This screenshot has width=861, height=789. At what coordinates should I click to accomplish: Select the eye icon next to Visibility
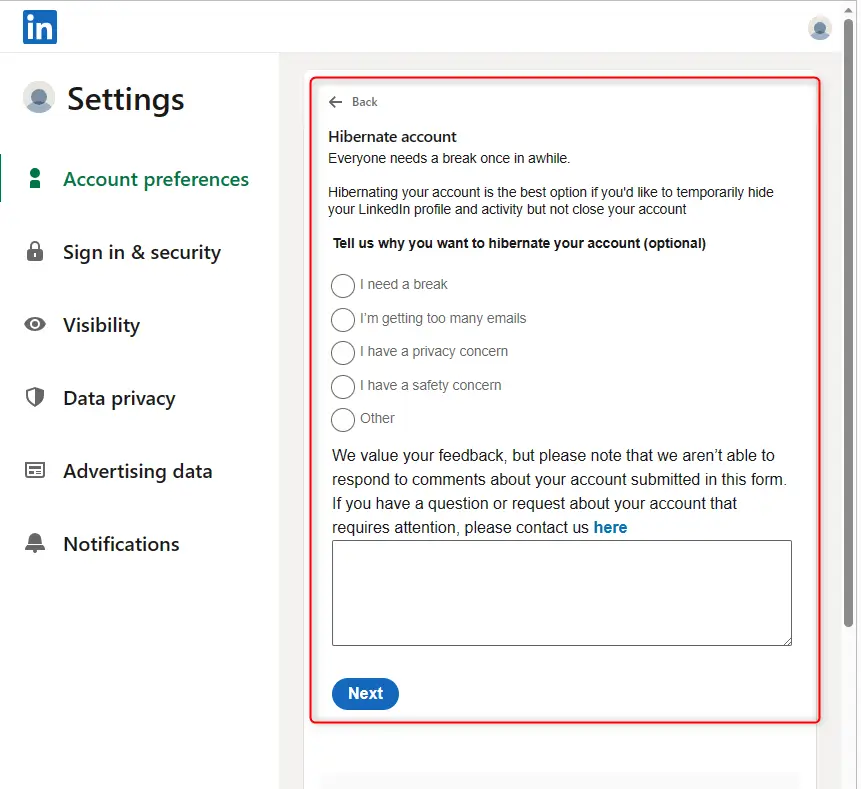34,324
